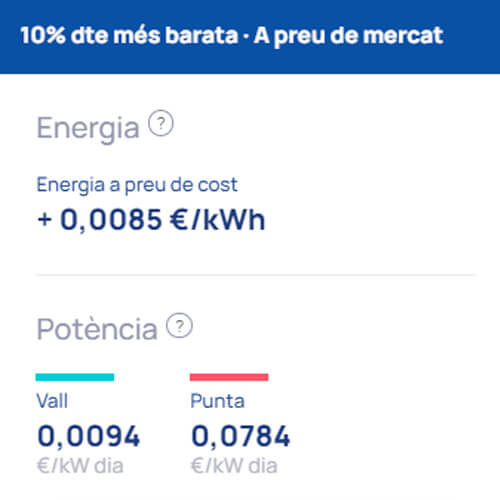500x500 pixels.
Task: Select the cyan Vall color bar
Action: pyautogui.click(x=75, y=377)
